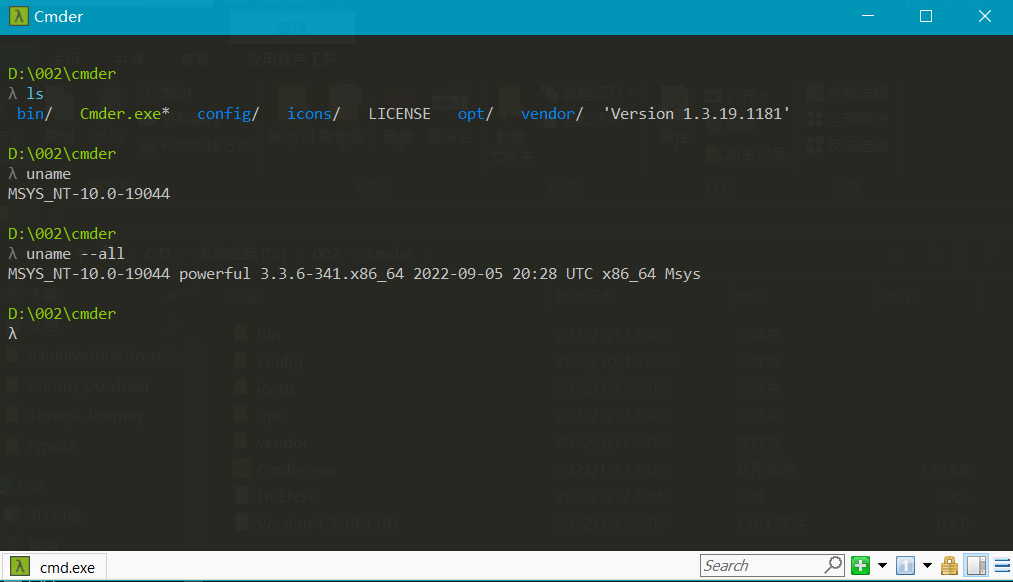Click 'powerful' hostname in uname output
The width and height of the screenshot is (1013, 582).
214,274
